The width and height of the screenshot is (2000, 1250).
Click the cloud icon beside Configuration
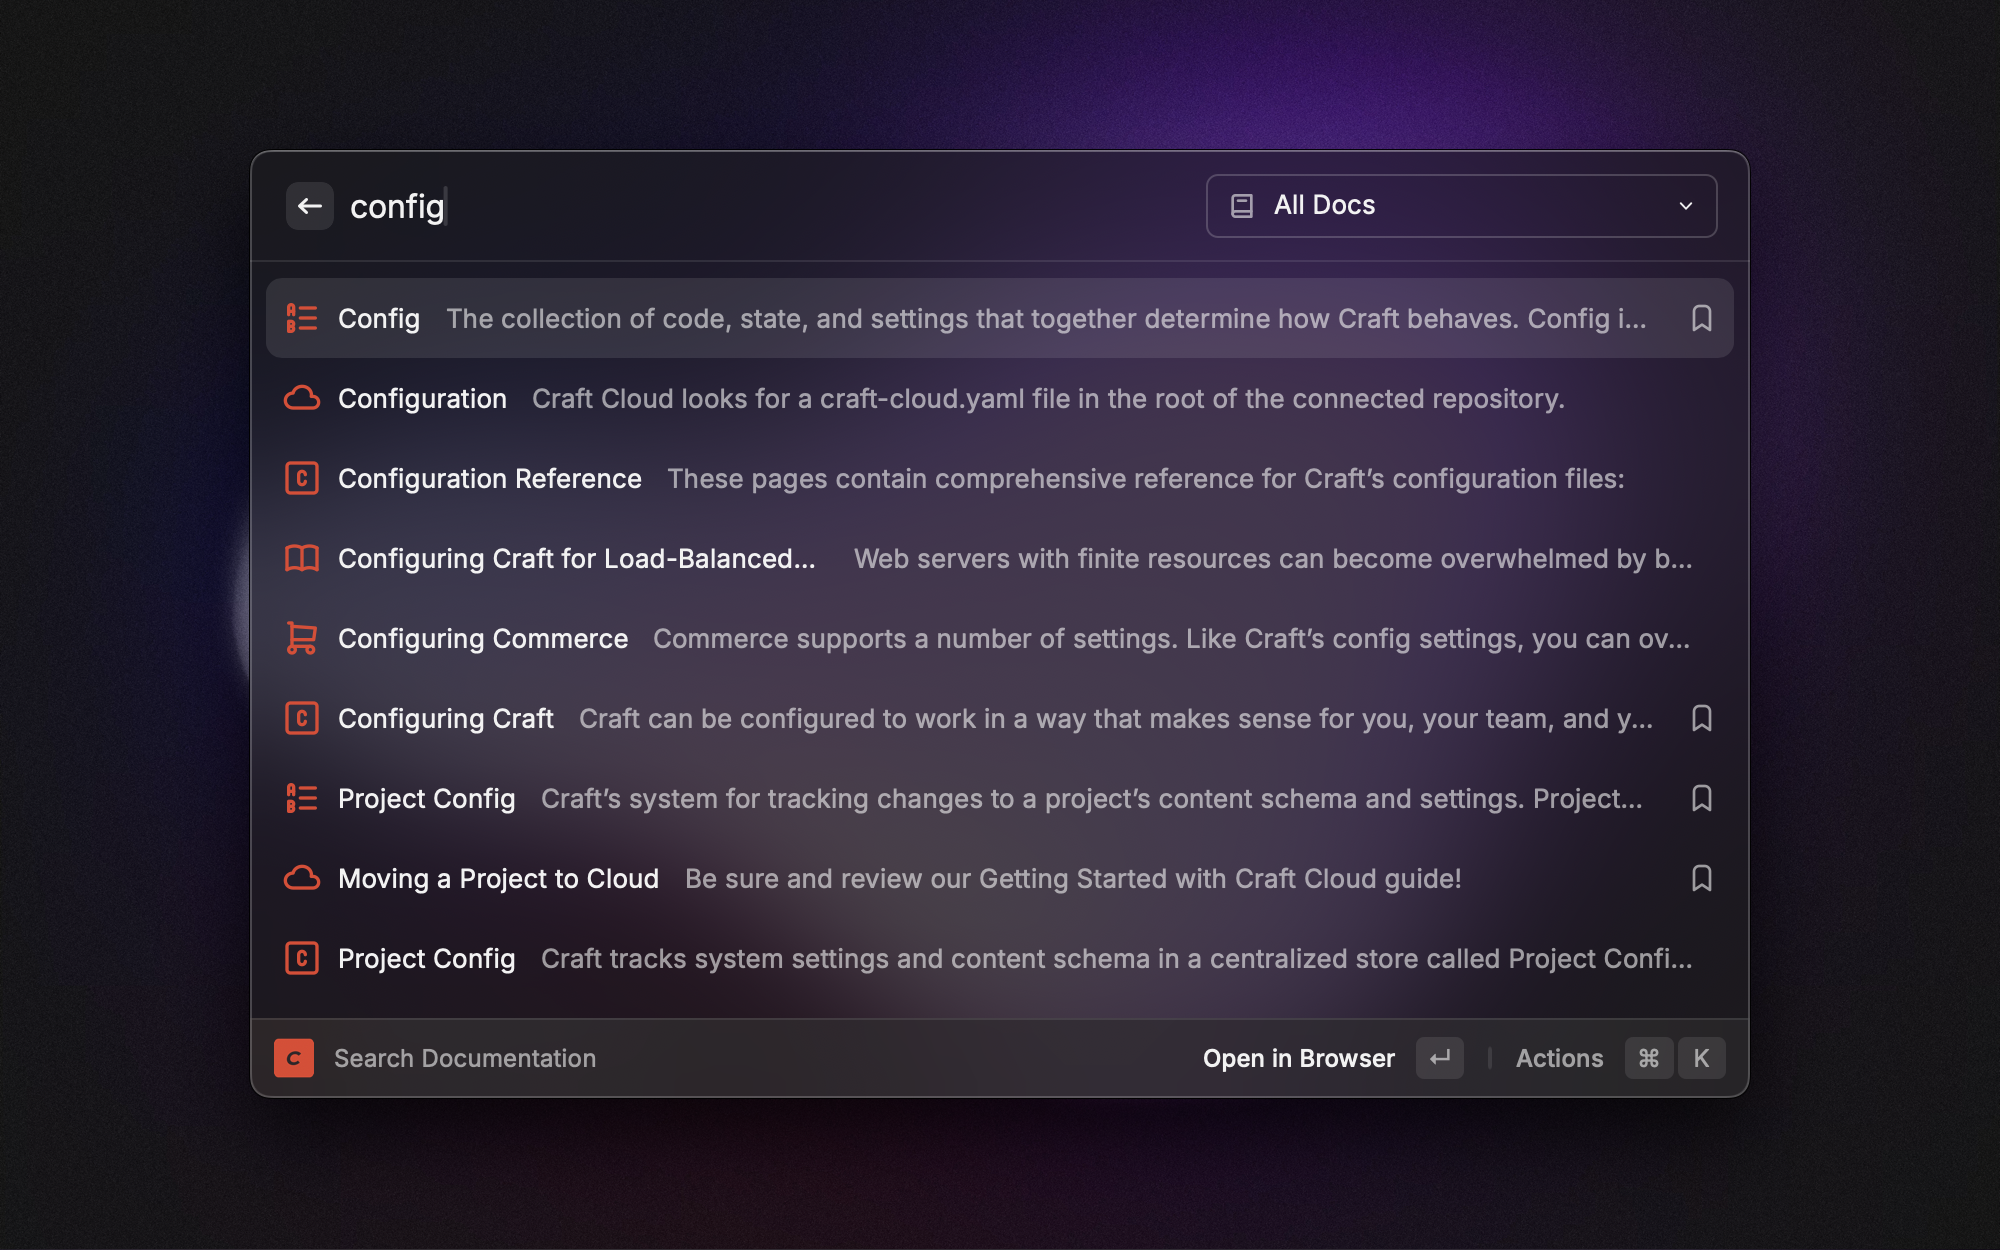click(301, 398)
